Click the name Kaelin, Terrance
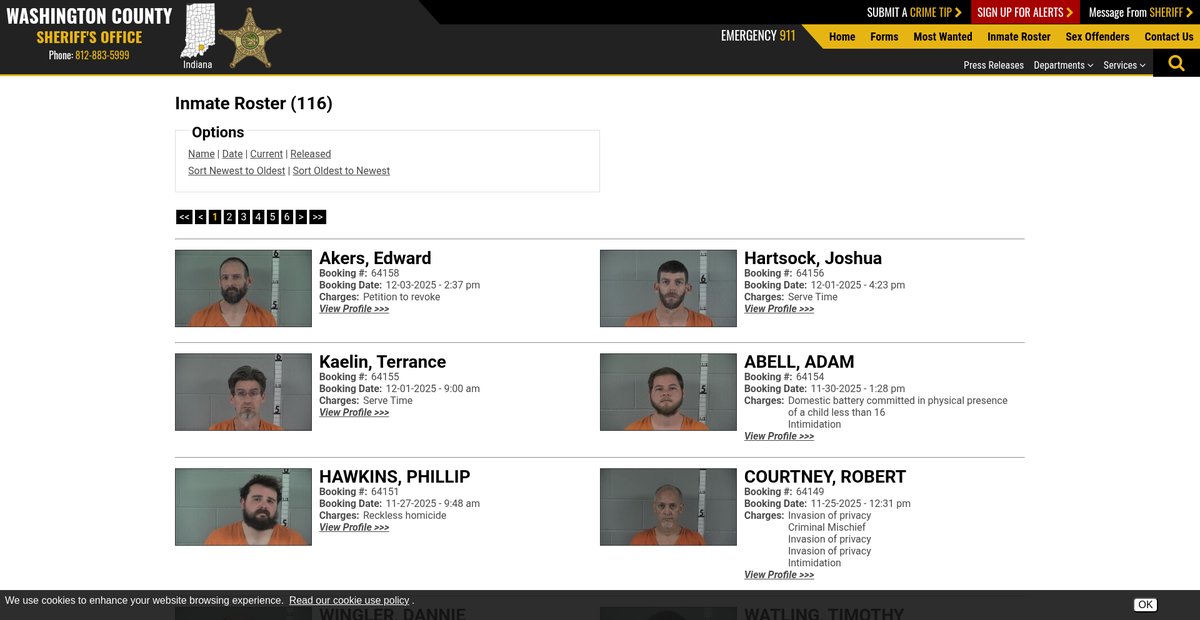1200x620 pixels. pos(382,362)
